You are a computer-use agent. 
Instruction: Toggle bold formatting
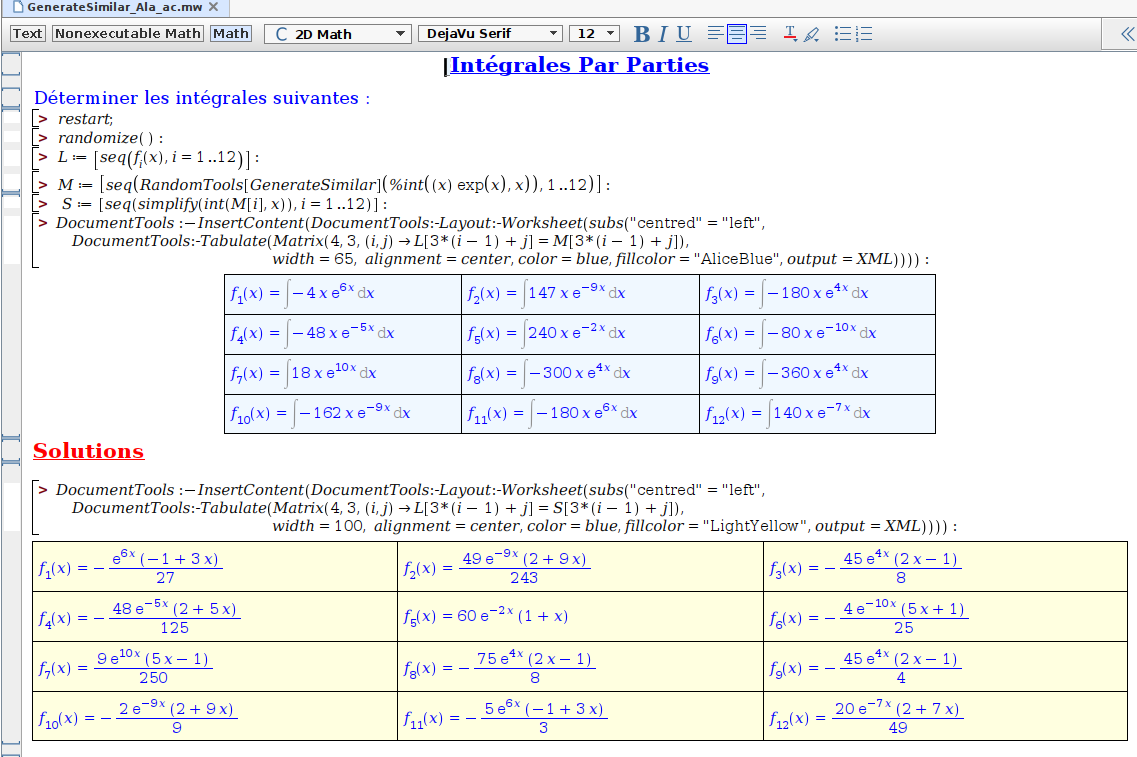coord(642,34)
